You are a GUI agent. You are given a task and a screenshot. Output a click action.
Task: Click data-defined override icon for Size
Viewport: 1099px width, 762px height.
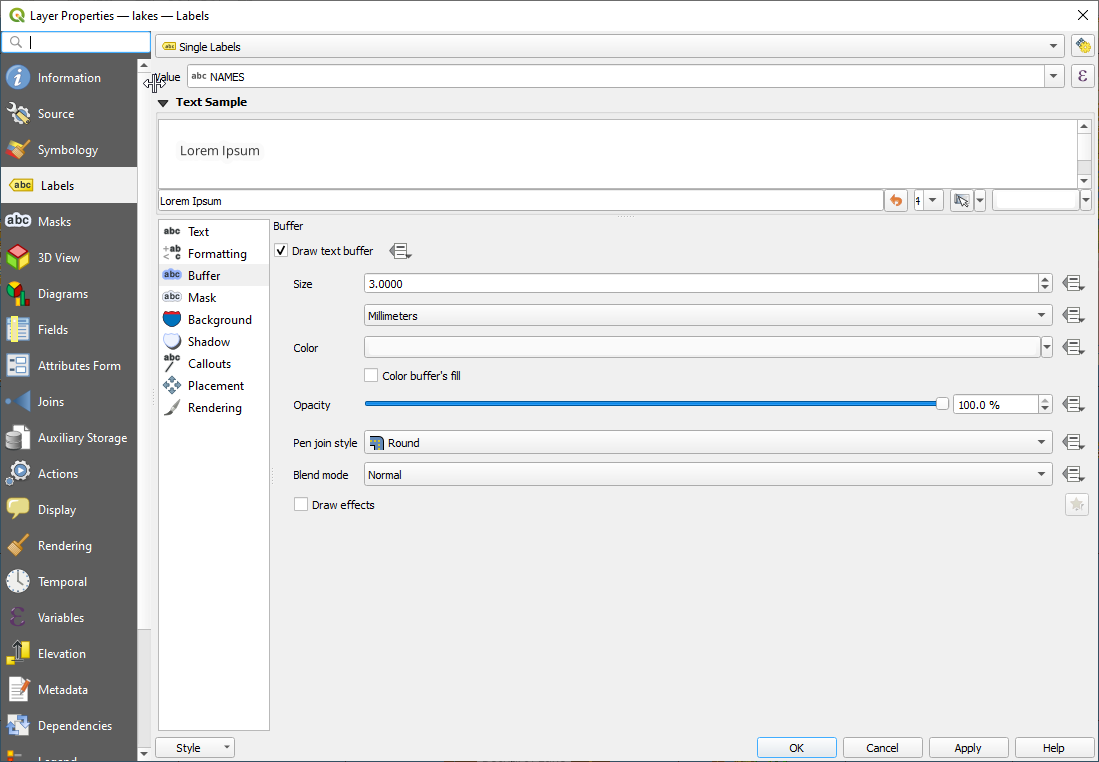[1074, 284]
